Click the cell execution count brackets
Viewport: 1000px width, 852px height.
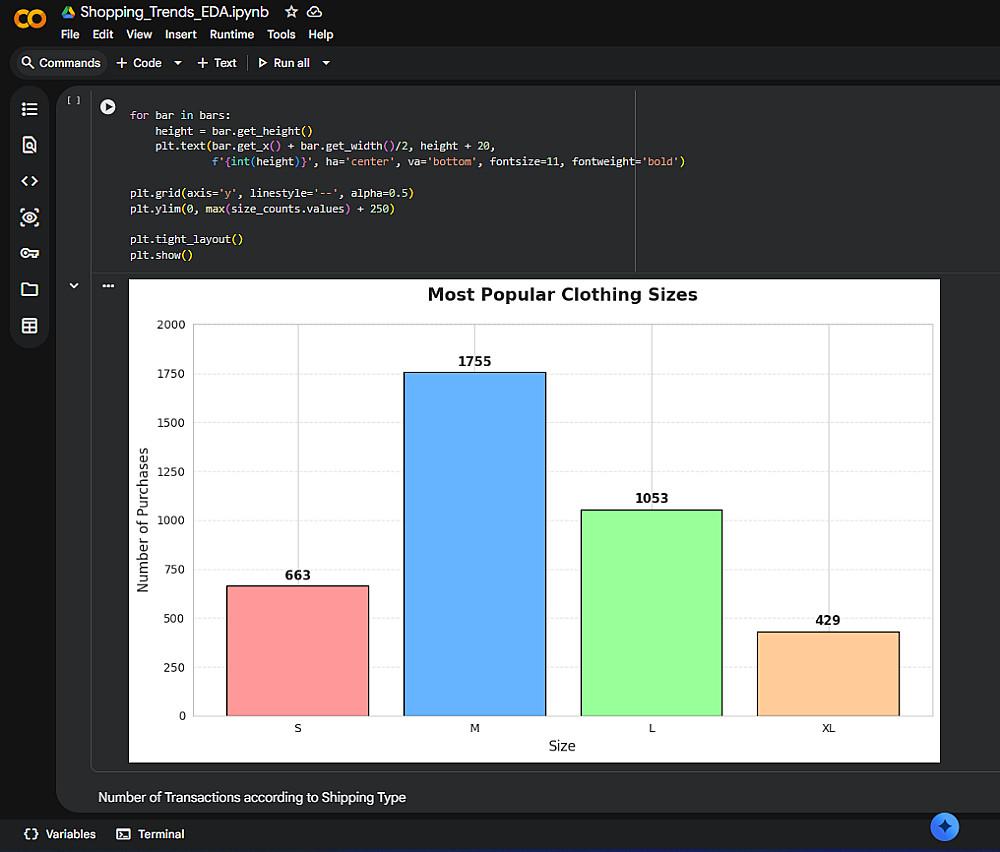(74, 100)
